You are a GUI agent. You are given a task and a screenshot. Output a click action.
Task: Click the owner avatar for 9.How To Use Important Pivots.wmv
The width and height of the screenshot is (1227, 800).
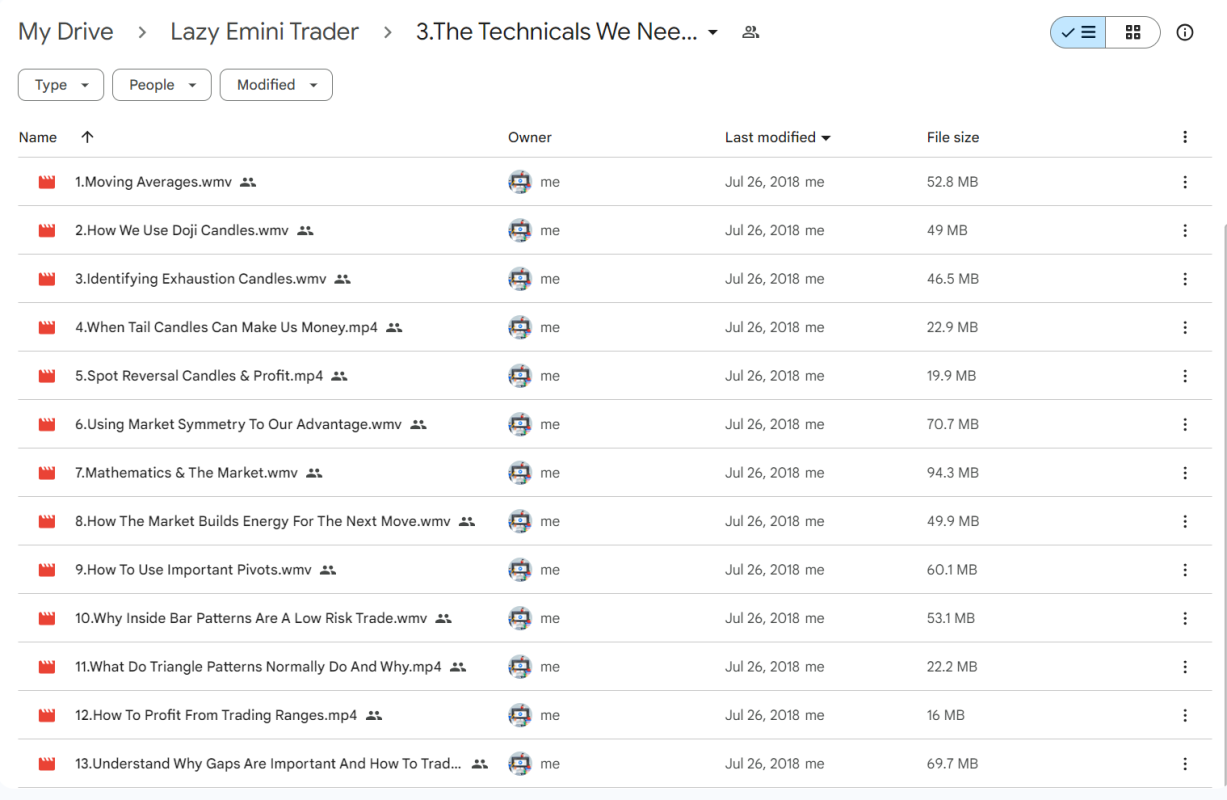click(x=519, y=570)
